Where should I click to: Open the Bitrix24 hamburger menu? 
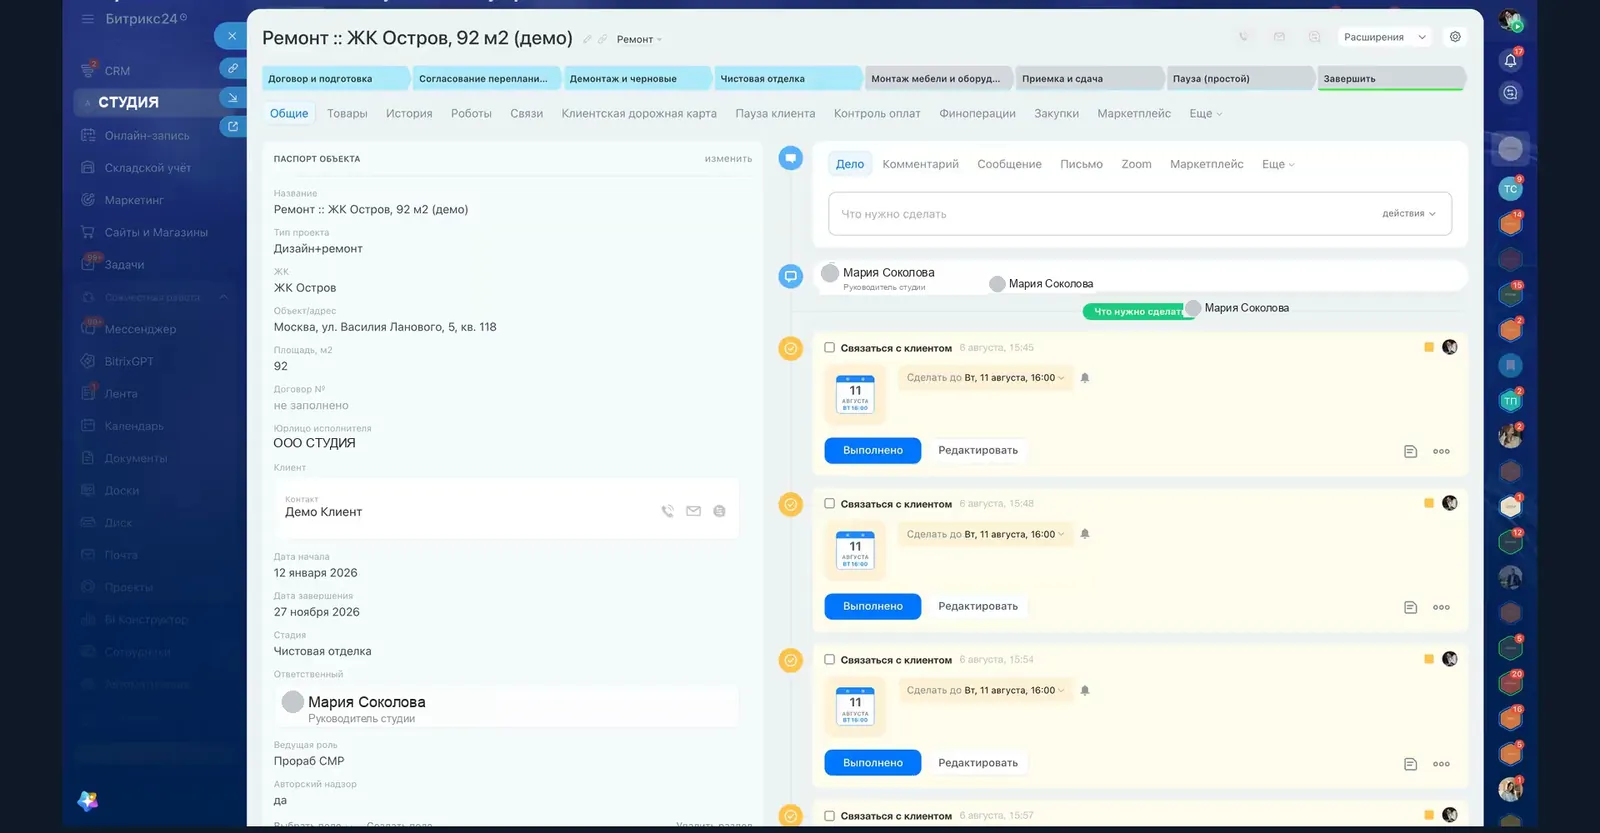[x=88, y=19]
